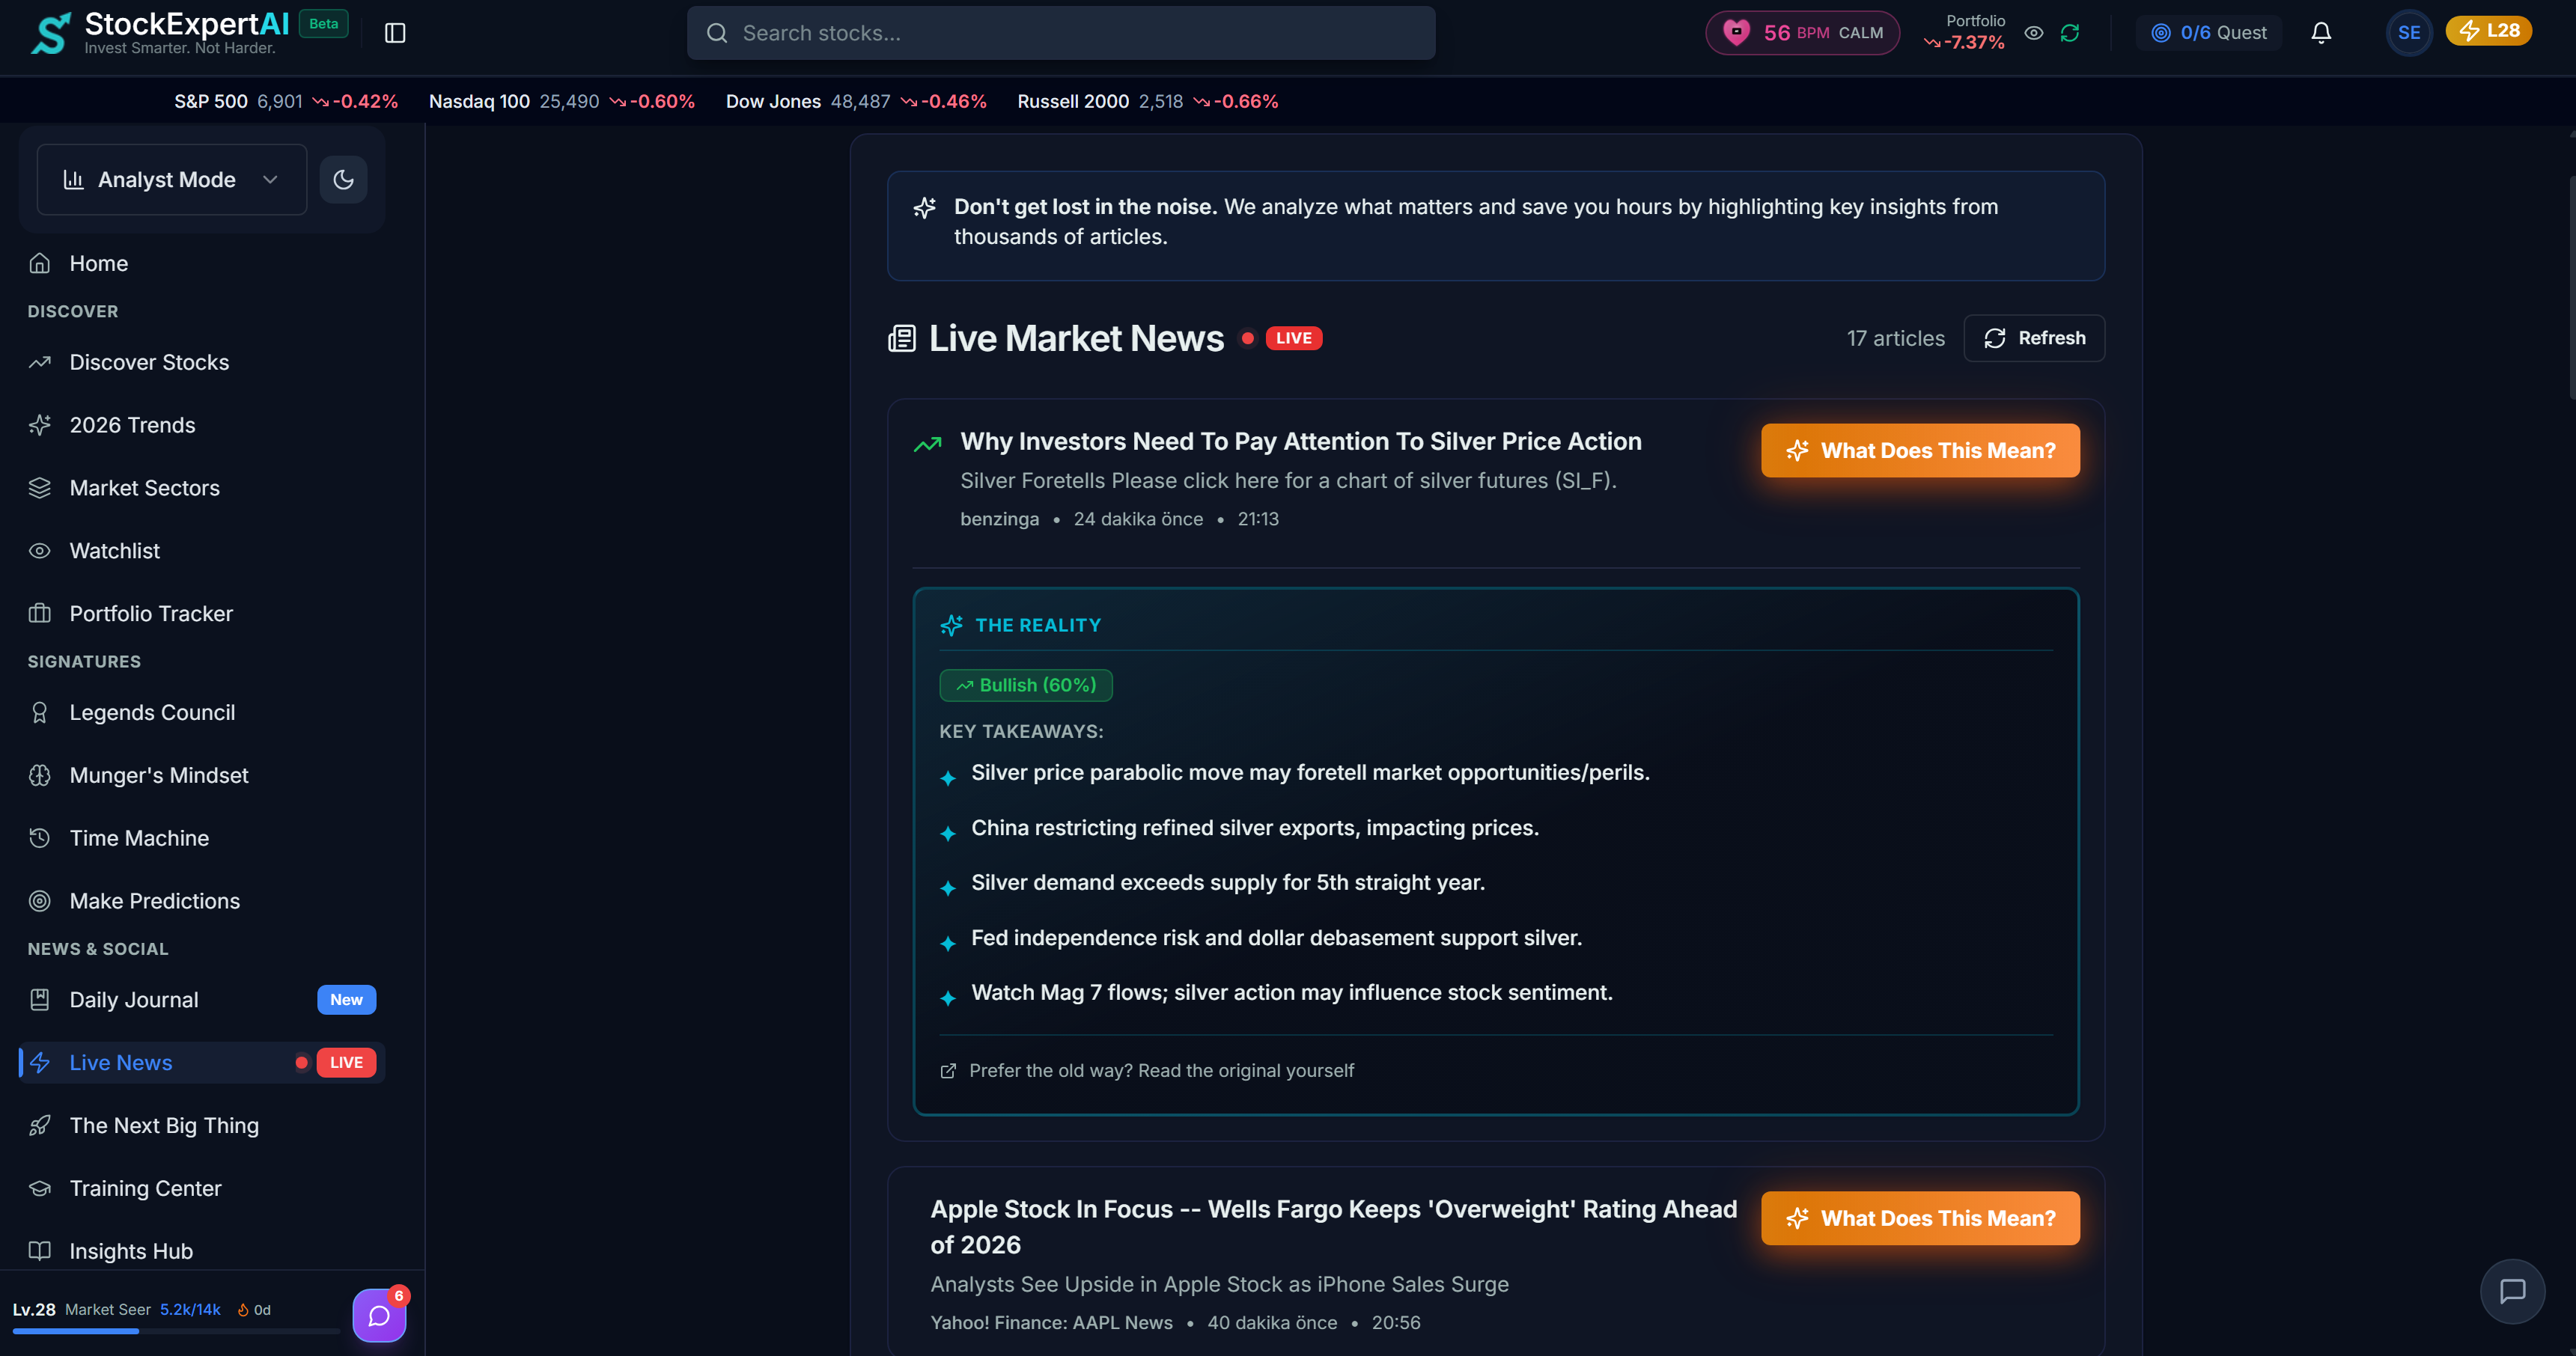The height and width of the screenshot is (1356, 2576).
Task: Toggle the sidebar collapse button
Action: [x=394, y=32]
